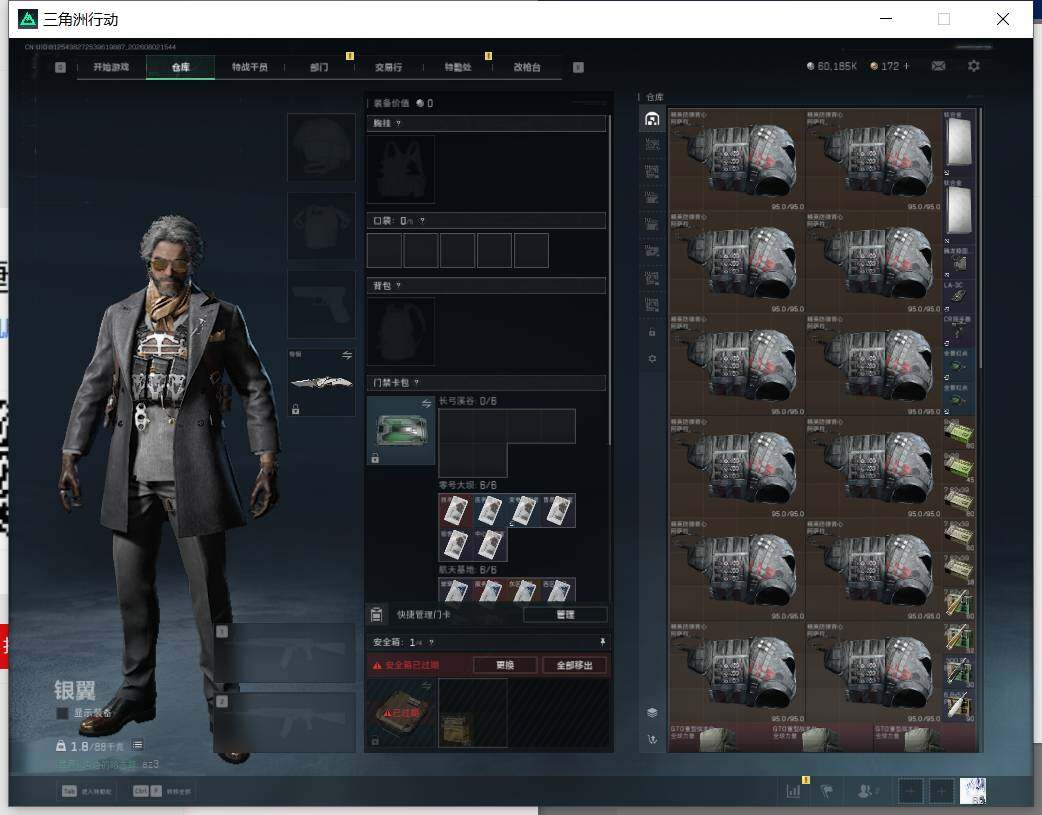Select the equipped knife slot
Image resolution: width=1042 pixels, height=815 pixels.
(321, 383)
